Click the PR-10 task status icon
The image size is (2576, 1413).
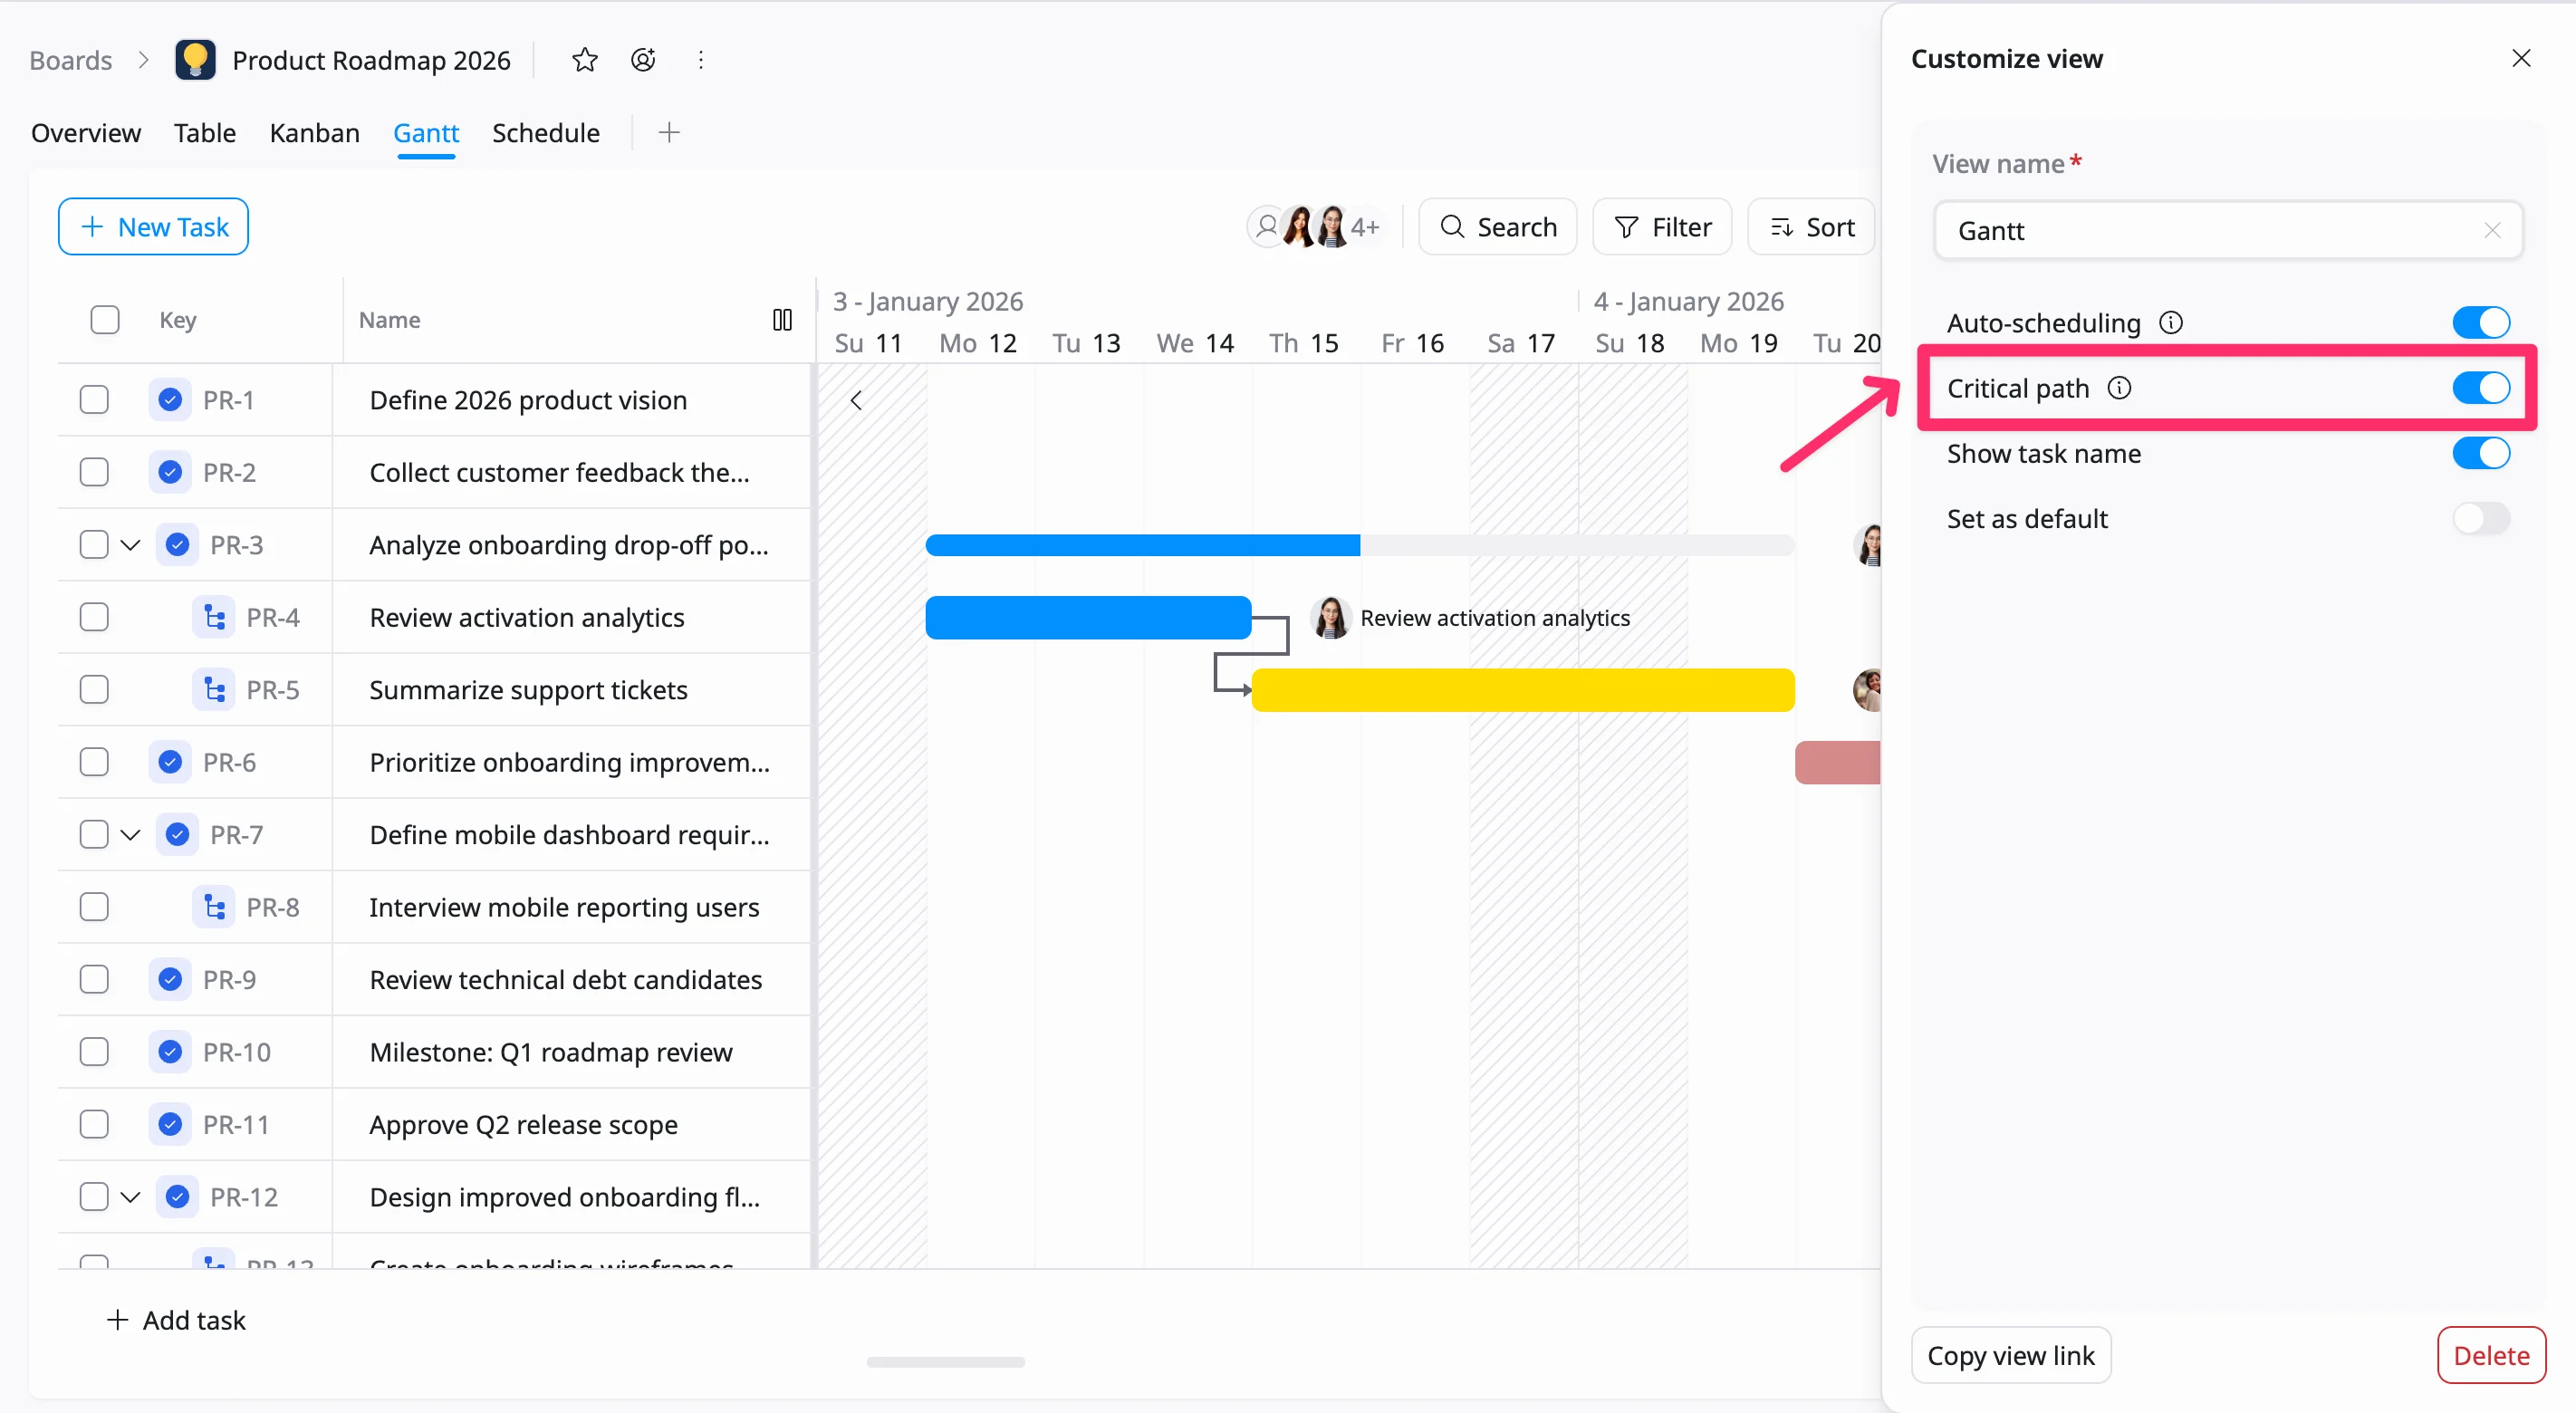(170, 1052)
